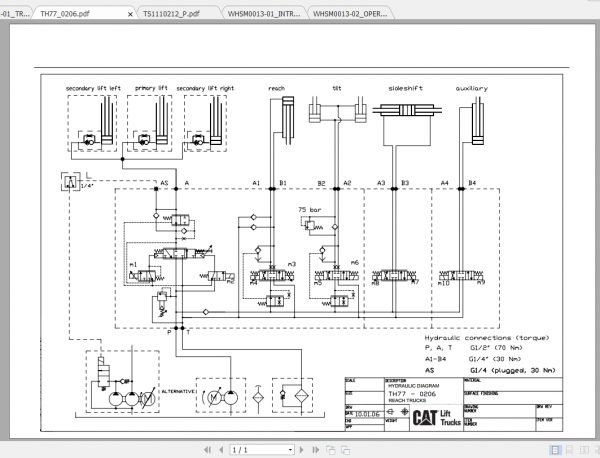Screen dimensions: 600x458
Task: Click the 'm10' solenoid label
Action: point(443,284)
